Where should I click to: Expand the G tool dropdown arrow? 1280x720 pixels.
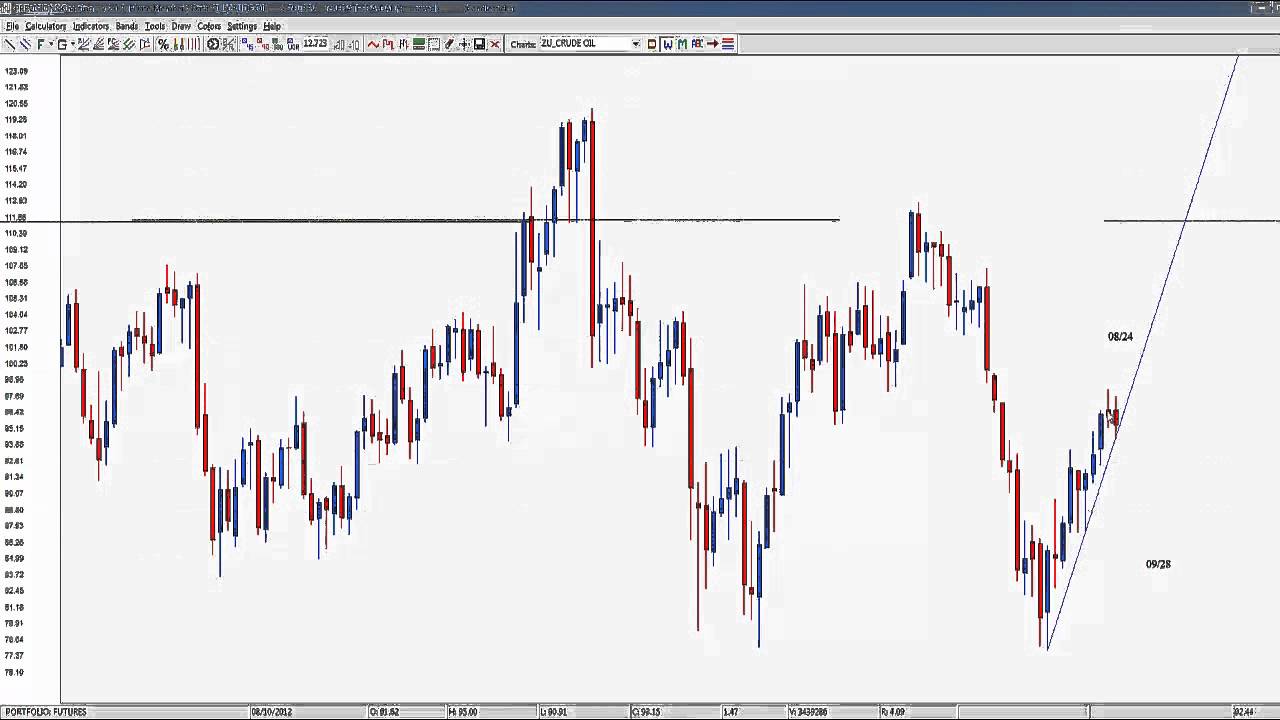tap(73, 44)
